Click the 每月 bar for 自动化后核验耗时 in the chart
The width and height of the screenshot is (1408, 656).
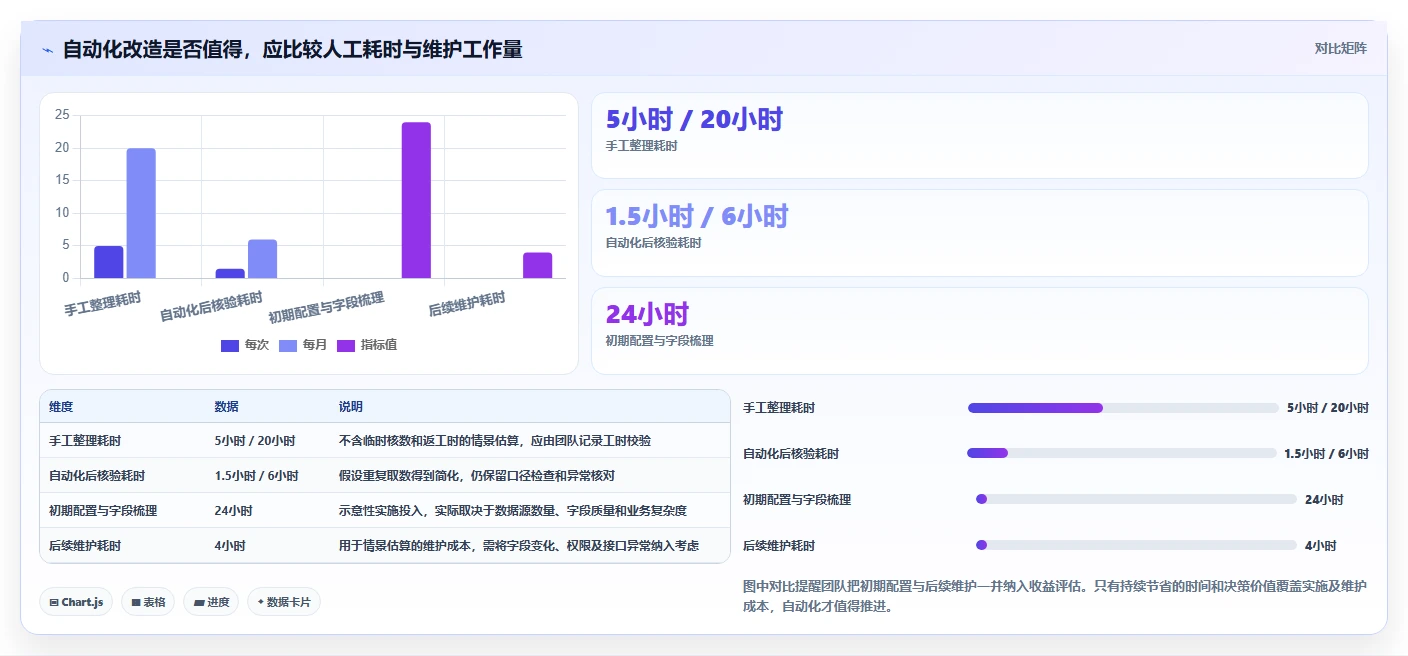click(x=262, y=259)
